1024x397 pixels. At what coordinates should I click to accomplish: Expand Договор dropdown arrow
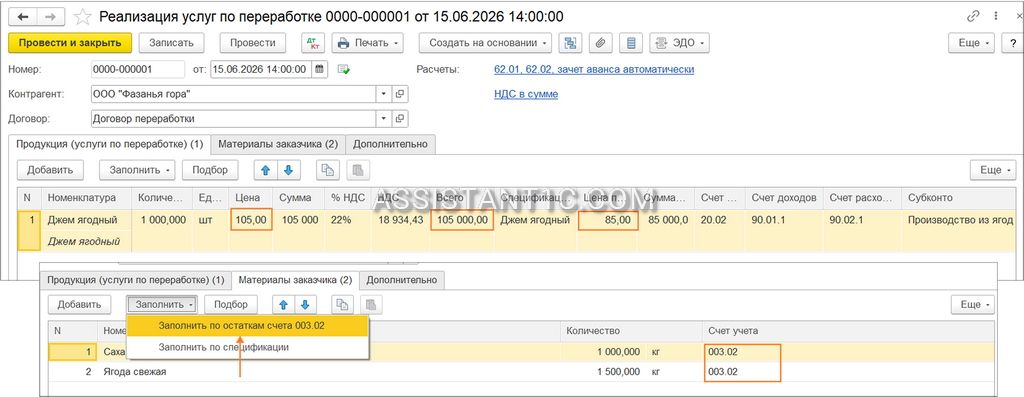(384, 119)
